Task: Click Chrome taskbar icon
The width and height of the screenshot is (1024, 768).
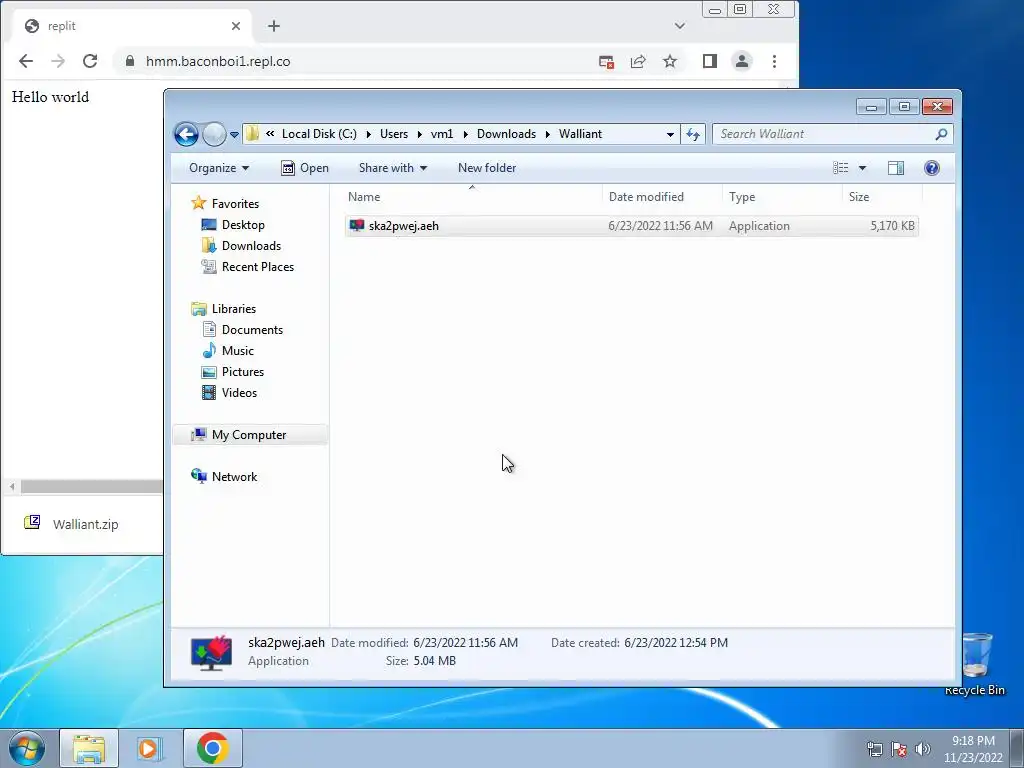Action: tap(212, 748)
